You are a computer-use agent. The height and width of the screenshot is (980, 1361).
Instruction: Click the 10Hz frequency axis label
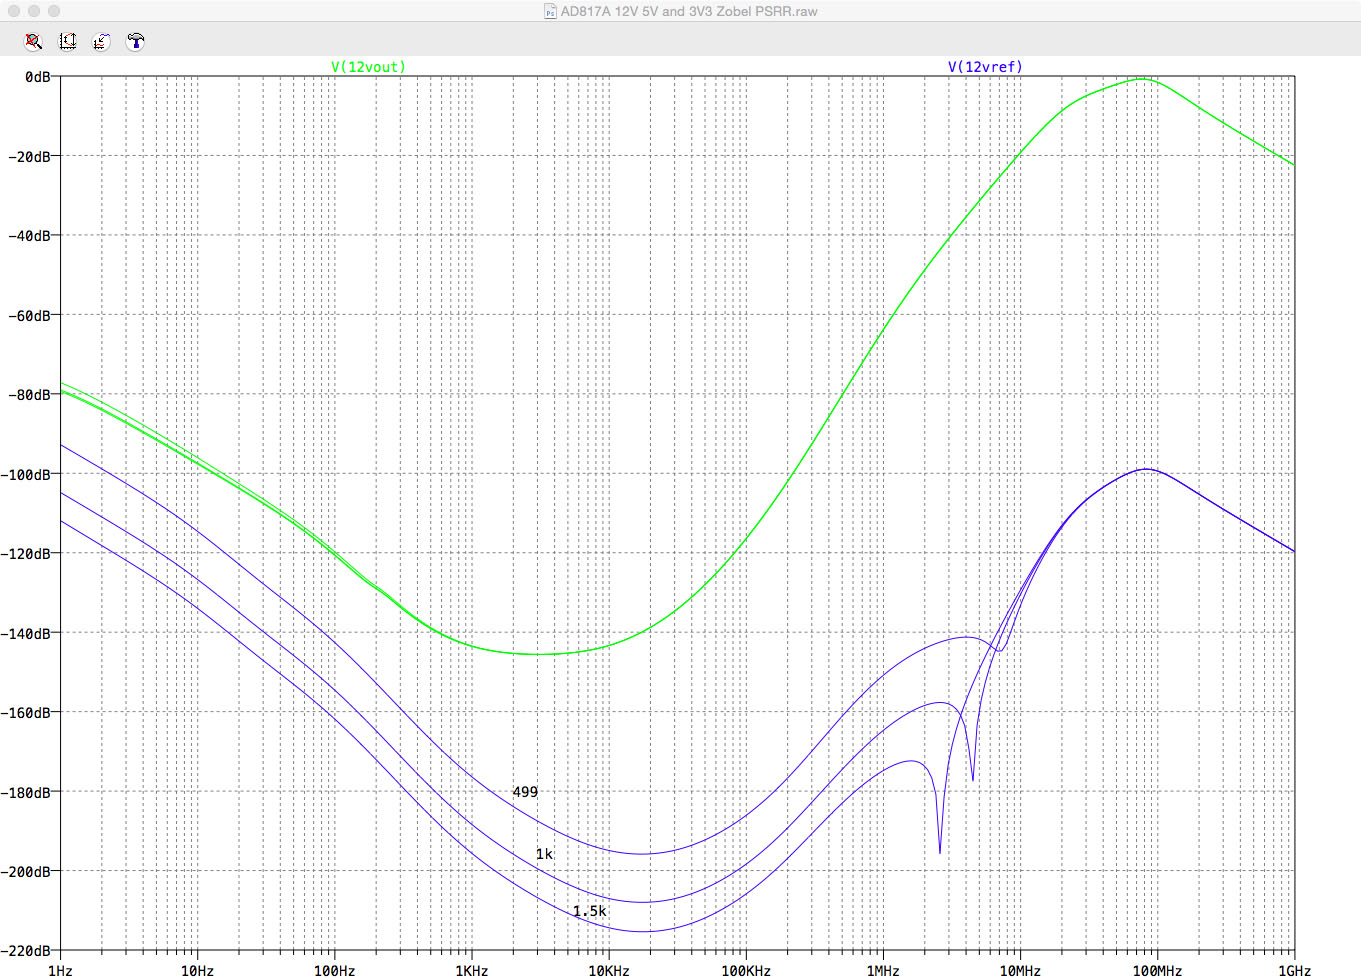click(x=197, y=971)
